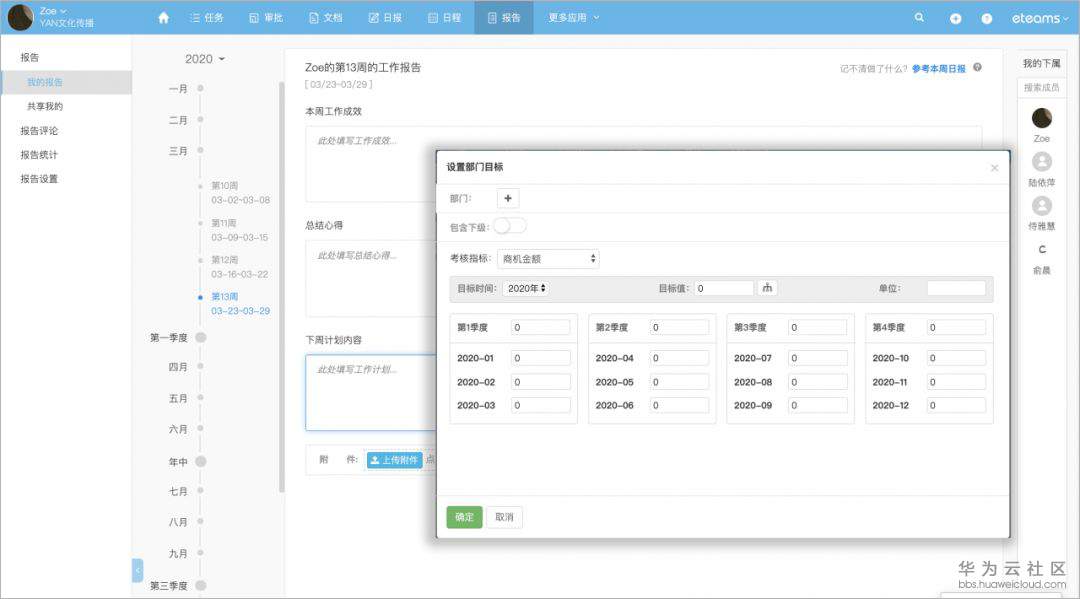This screenshot has height=599, width=1080.
Task: Open the 2020 year dropdown in timeline
Action: click(205, 59)
